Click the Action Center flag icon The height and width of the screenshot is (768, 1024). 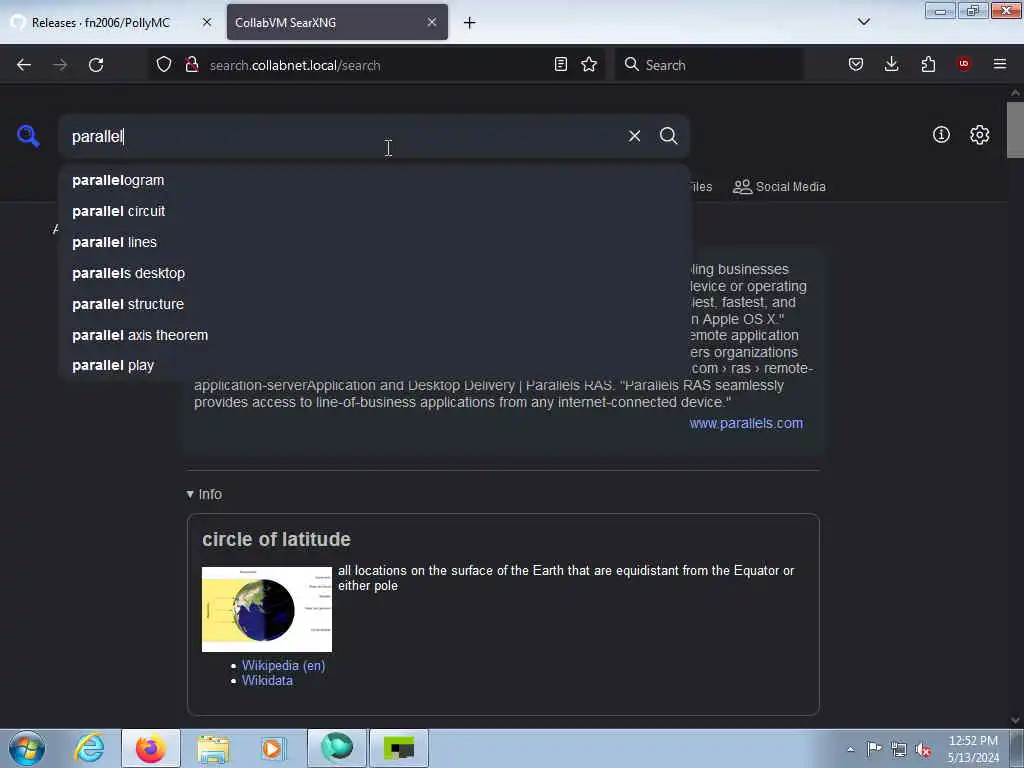874,749
